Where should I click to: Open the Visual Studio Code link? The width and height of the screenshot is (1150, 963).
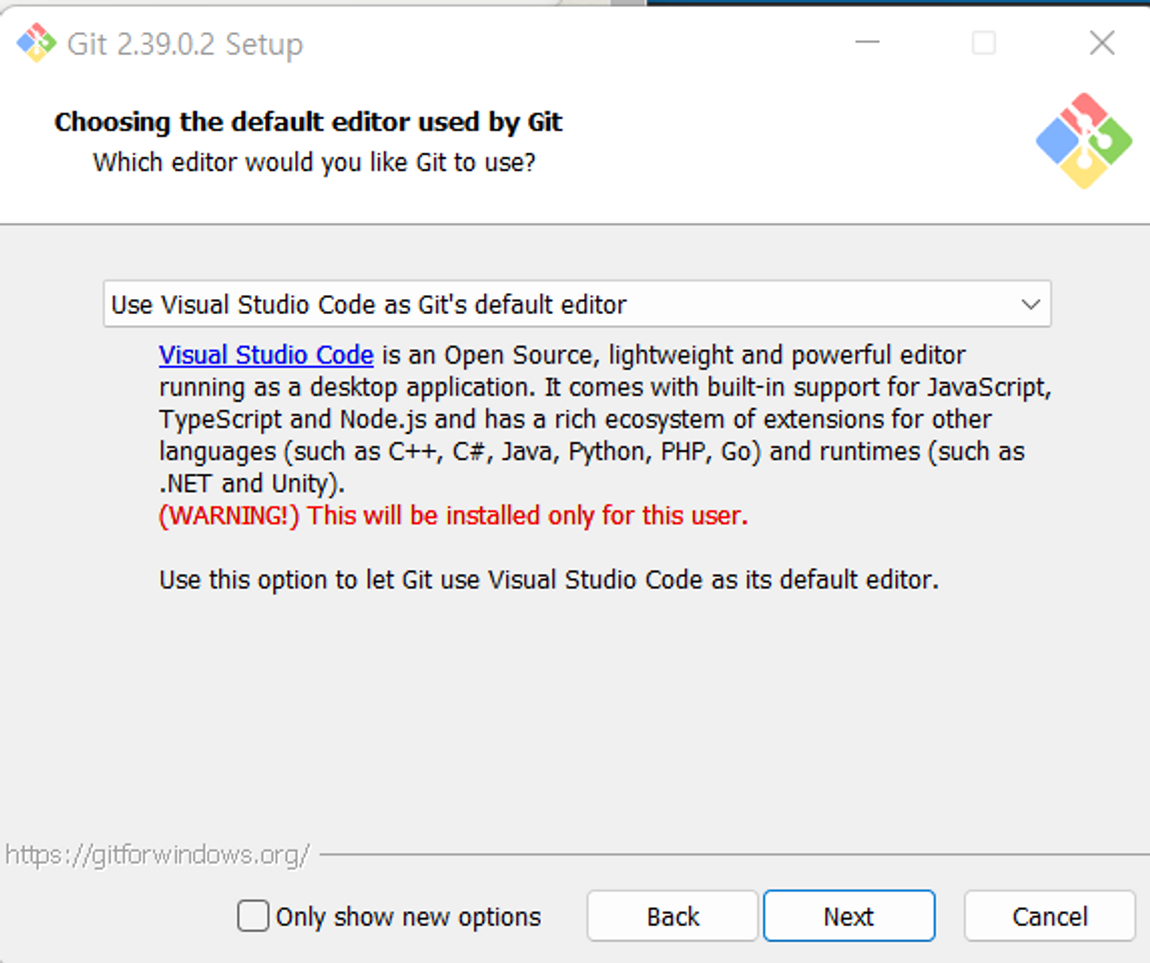pyautogui.click(x=266, y=355)
